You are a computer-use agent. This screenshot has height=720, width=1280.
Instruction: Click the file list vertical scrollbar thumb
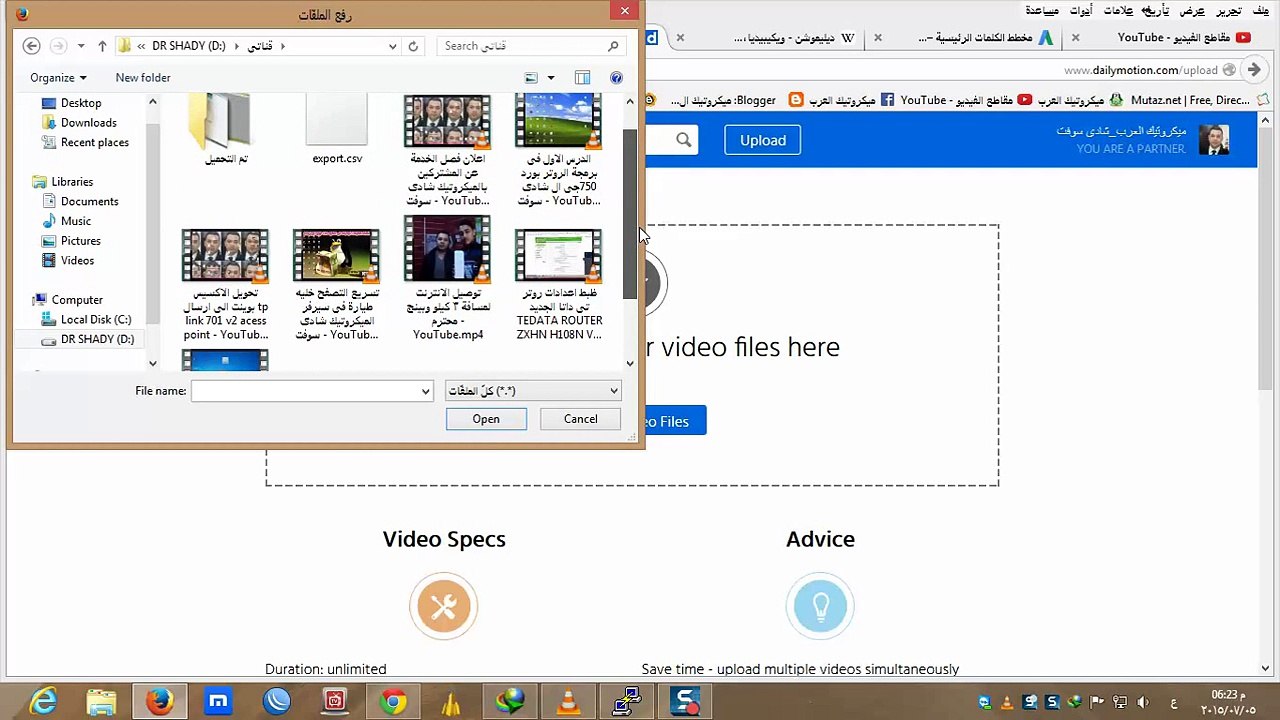point(629,214)
